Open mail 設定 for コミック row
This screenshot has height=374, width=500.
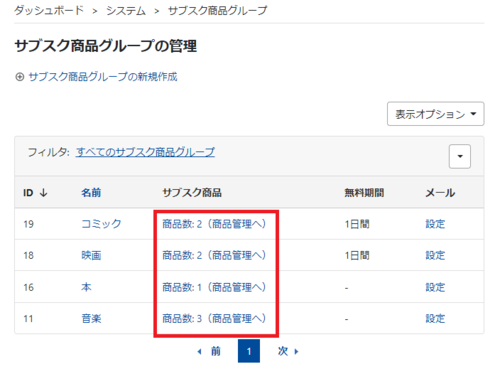click(x=435, y=224)
